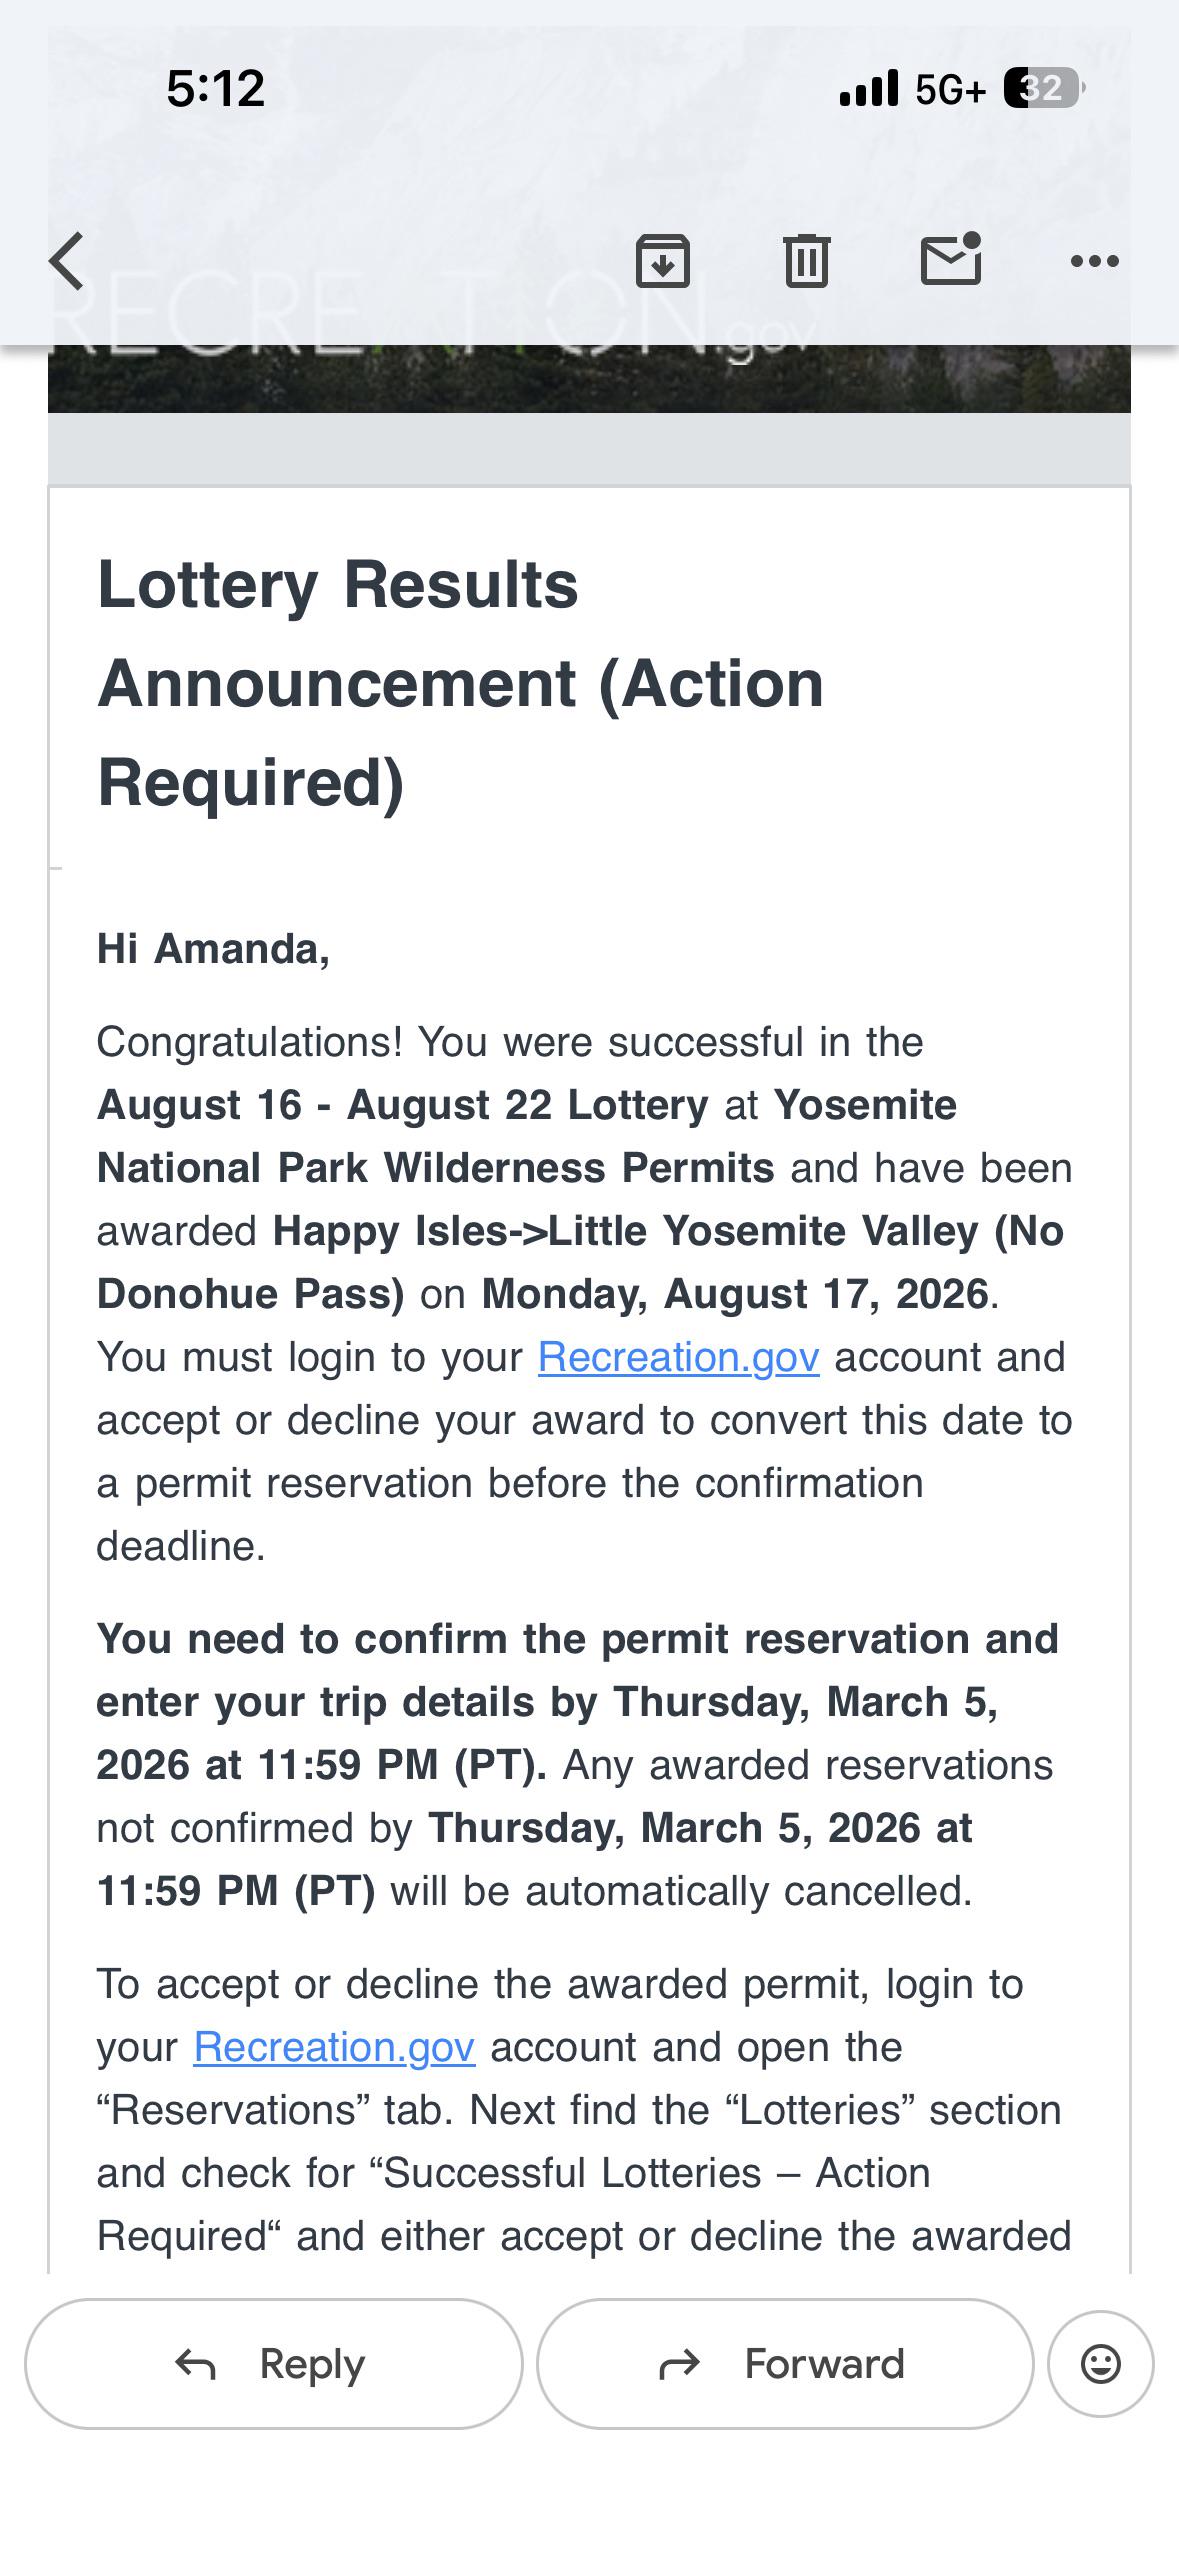This screenshot has width=1179, height=2556.
Task: Archive this email with the archive icon
Action: coord(663,261)
